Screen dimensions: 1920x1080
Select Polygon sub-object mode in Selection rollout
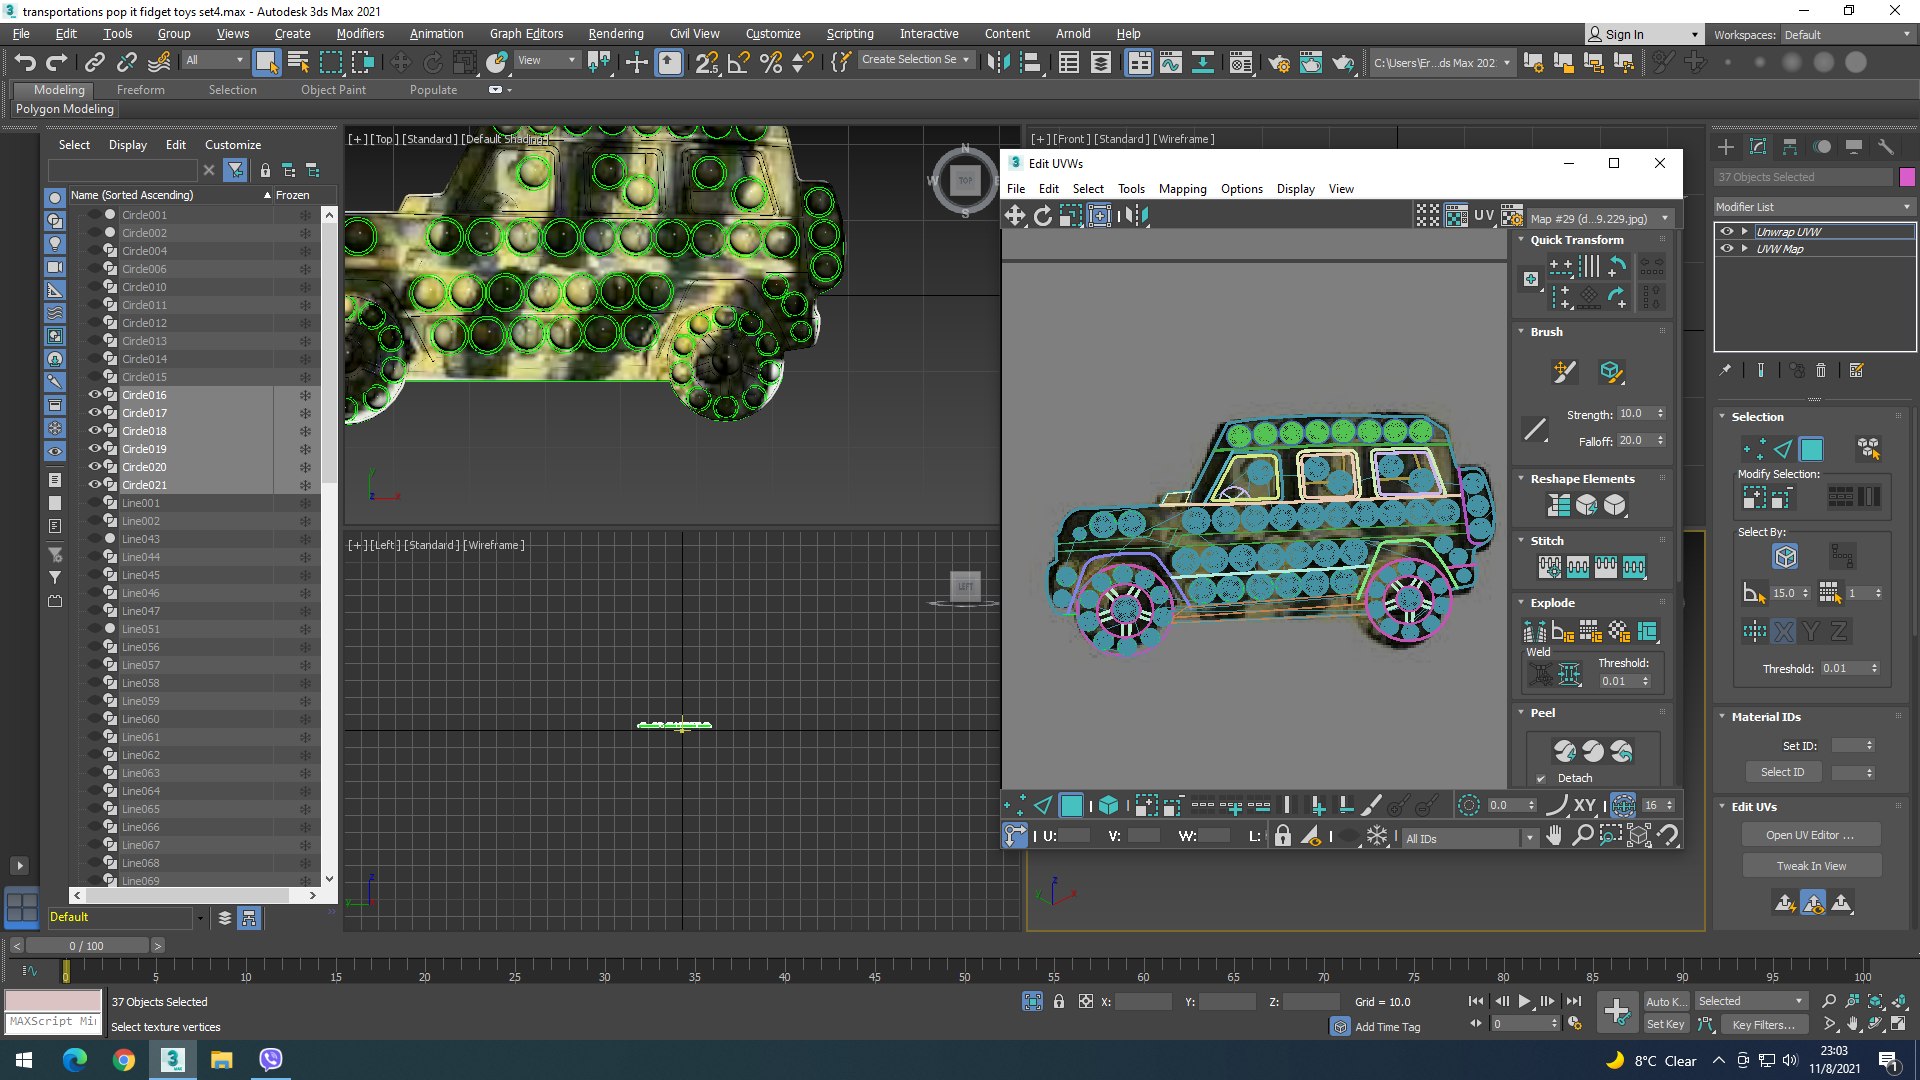[1811, 449]
